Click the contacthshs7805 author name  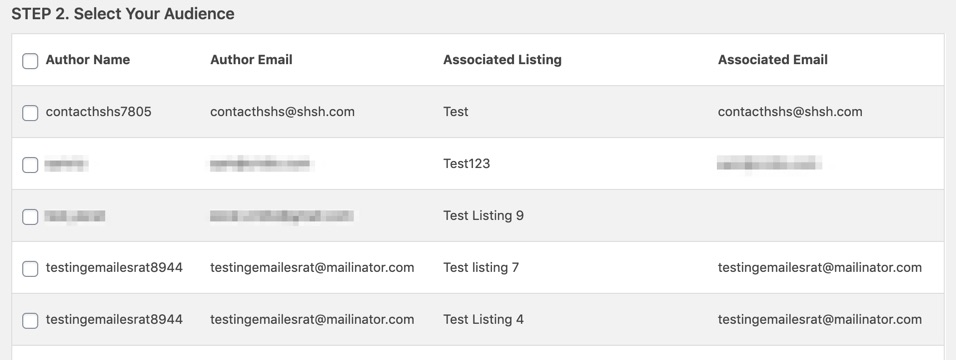click(99, 112)
